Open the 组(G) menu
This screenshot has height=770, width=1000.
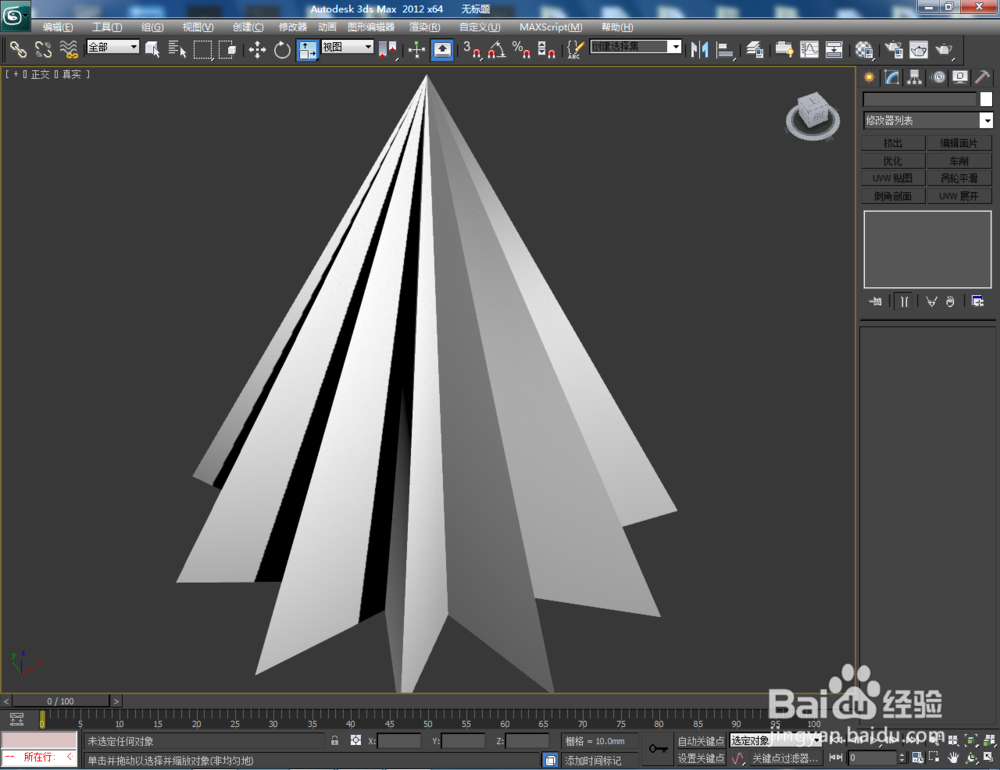coord(152,27)
